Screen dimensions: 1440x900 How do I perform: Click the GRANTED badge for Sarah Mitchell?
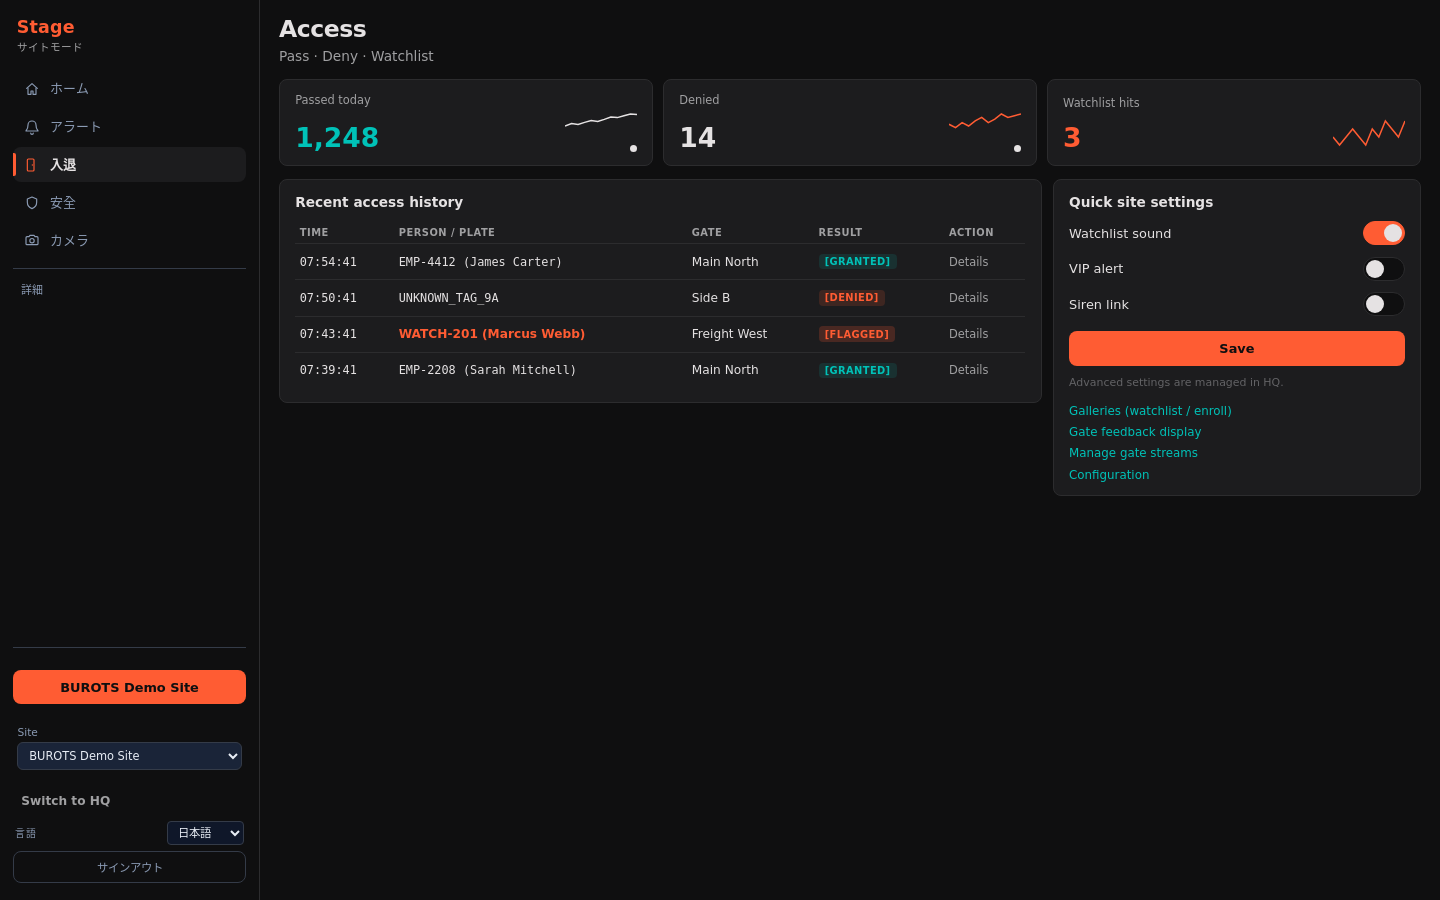857,370
